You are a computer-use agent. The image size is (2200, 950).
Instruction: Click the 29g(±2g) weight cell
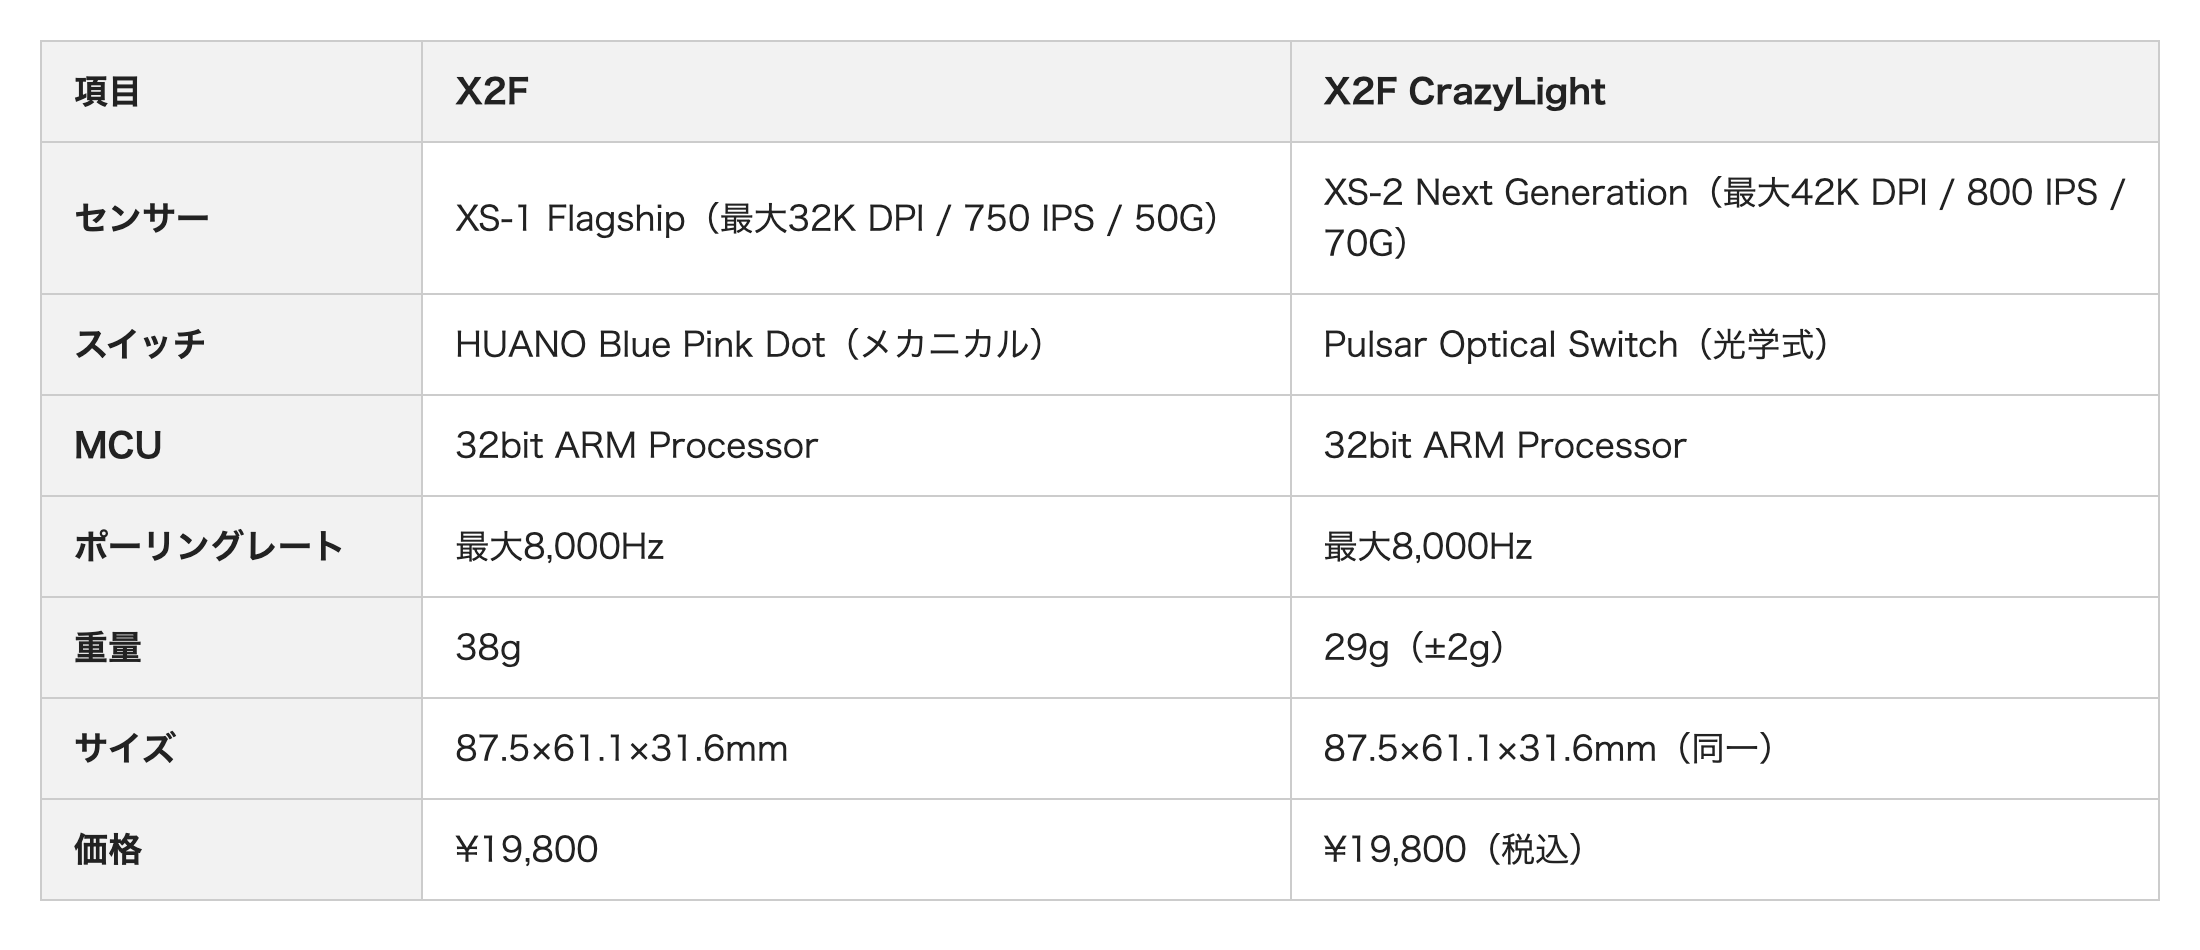[x=1724, y=648]
